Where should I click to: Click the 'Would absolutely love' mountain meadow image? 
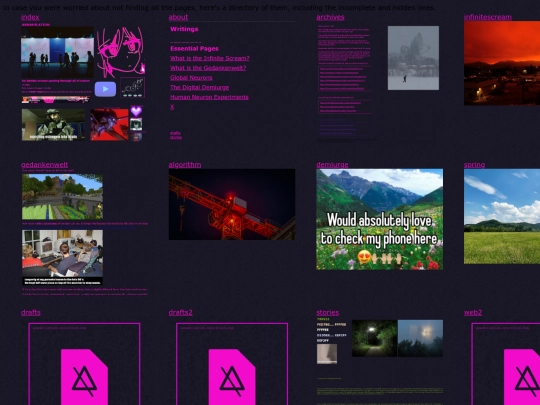(x=380, y=219)
